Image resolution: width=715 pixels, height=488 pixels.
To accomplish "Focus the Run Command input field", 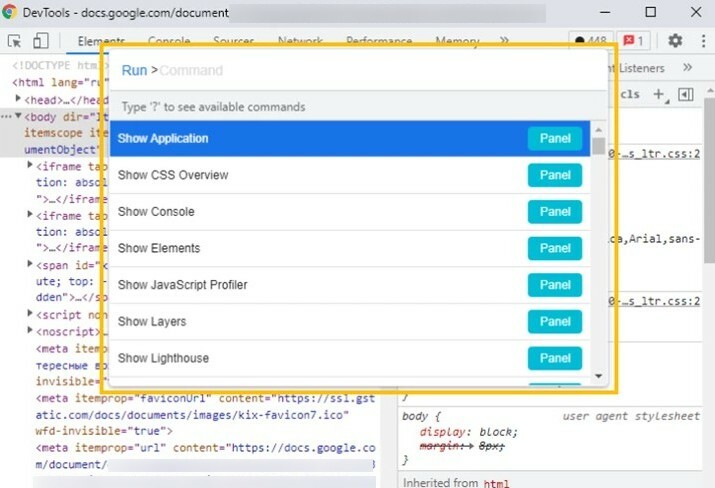I will pos(359,70).
